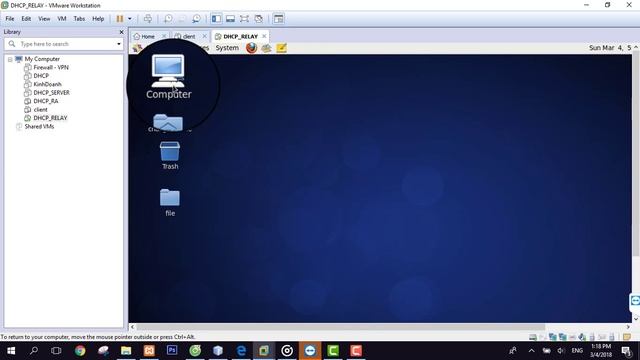Open the View menu
640x360 pixels.
[x=44, y=19]
